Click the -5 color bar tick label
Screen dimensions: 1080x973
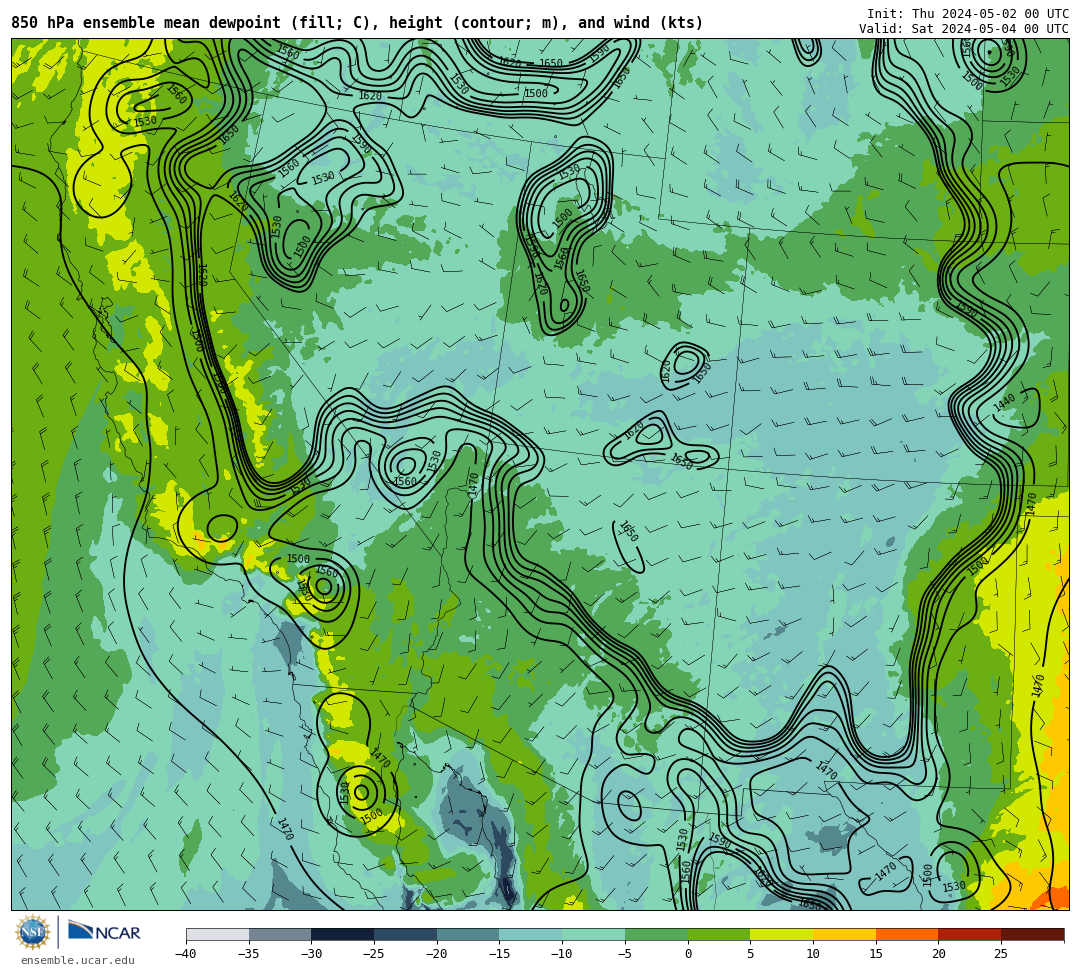point(625,954)
